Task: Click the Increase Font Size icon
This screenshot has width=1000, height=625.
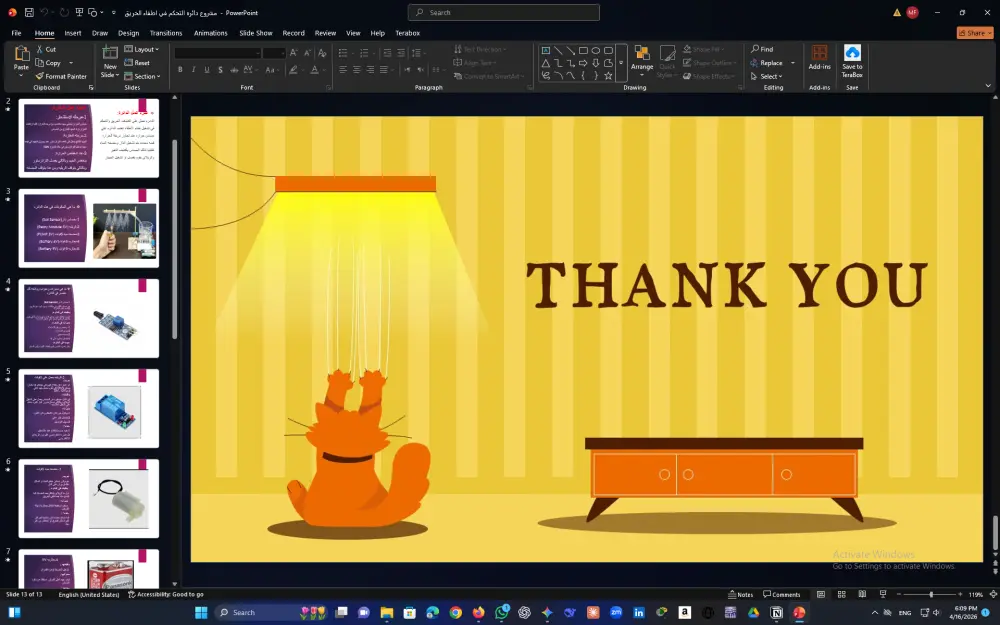Action: (x=293, y=52)
